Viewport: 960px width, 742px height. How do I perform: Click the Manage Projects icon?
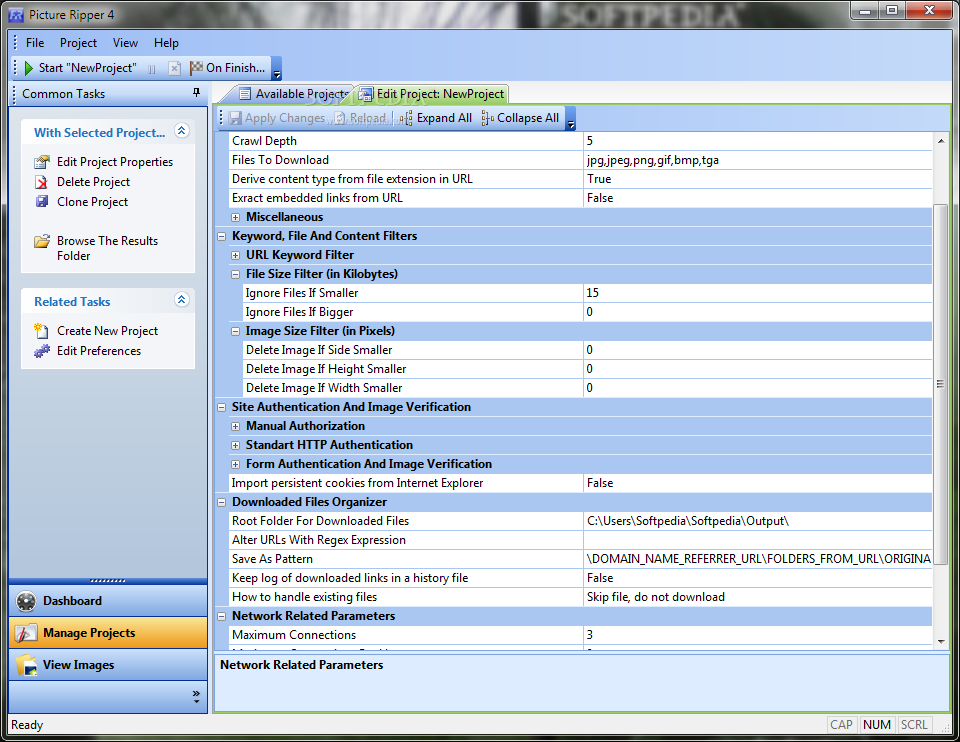coord(26,633)
